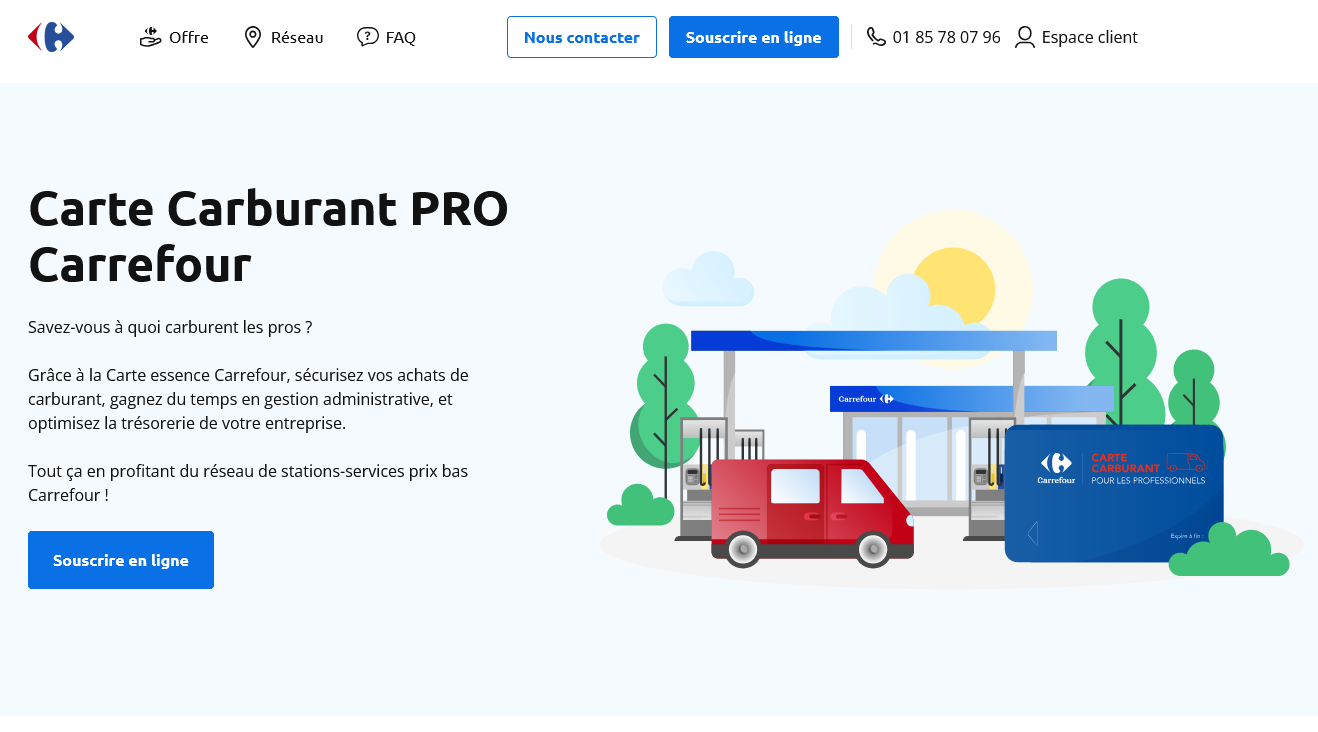Open the Espace client text link

pyautogui.click(x=1089, y=37)
